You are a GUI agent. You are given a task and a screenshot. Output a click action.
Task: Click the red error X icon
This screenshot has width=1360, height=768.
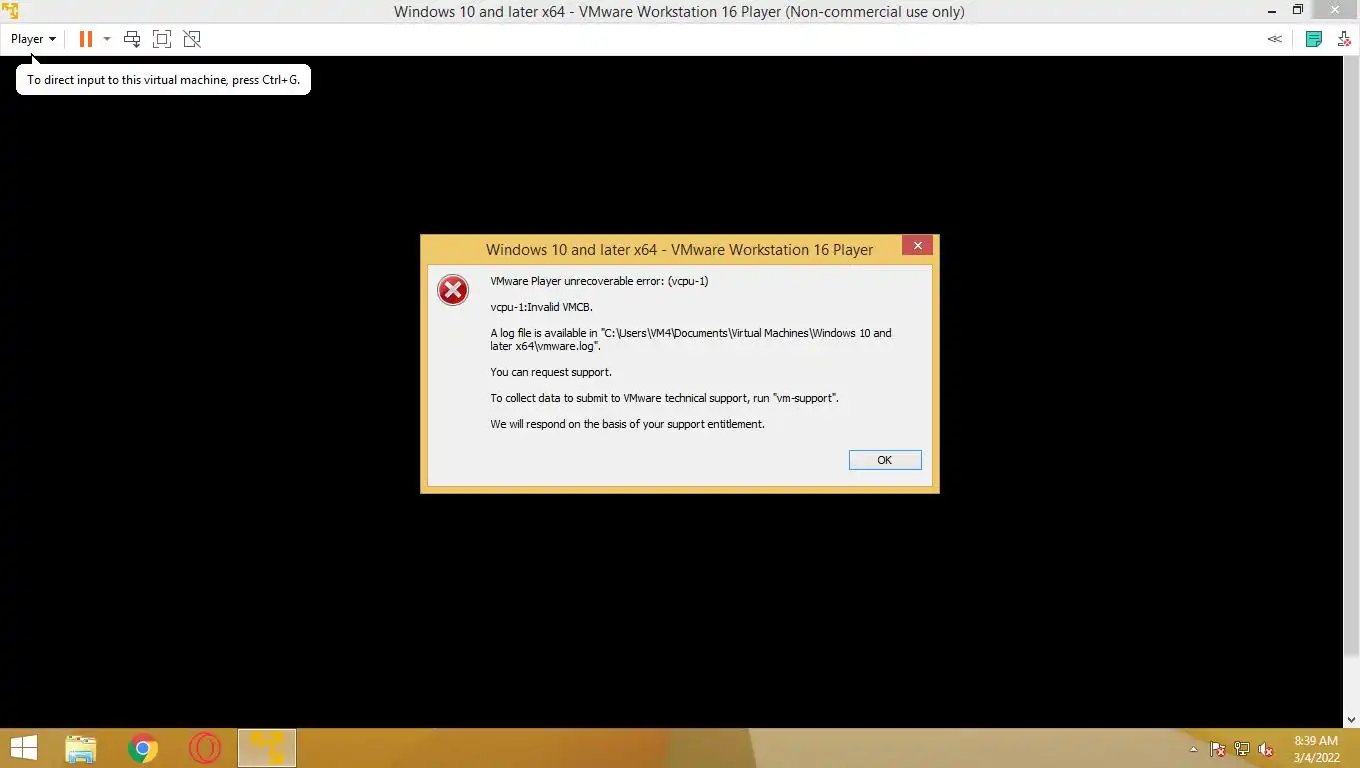point(453,290)
